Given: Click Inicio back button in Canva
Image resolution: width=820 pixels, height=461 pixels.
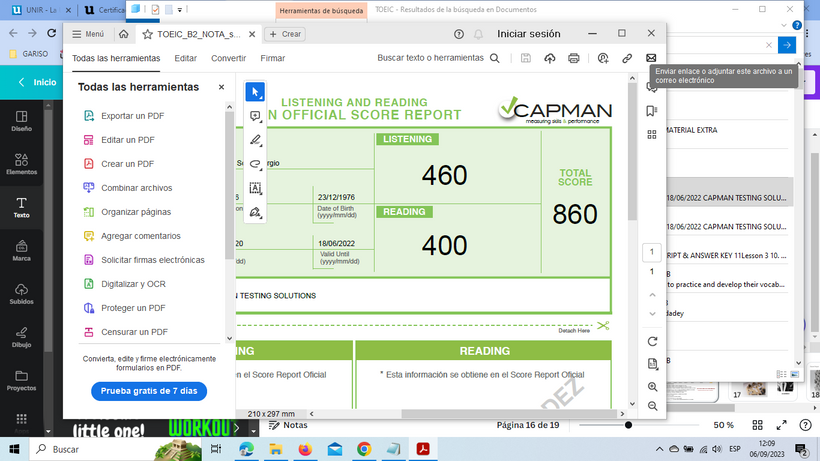Looking at the screenshot, I should tap(37, 82).
